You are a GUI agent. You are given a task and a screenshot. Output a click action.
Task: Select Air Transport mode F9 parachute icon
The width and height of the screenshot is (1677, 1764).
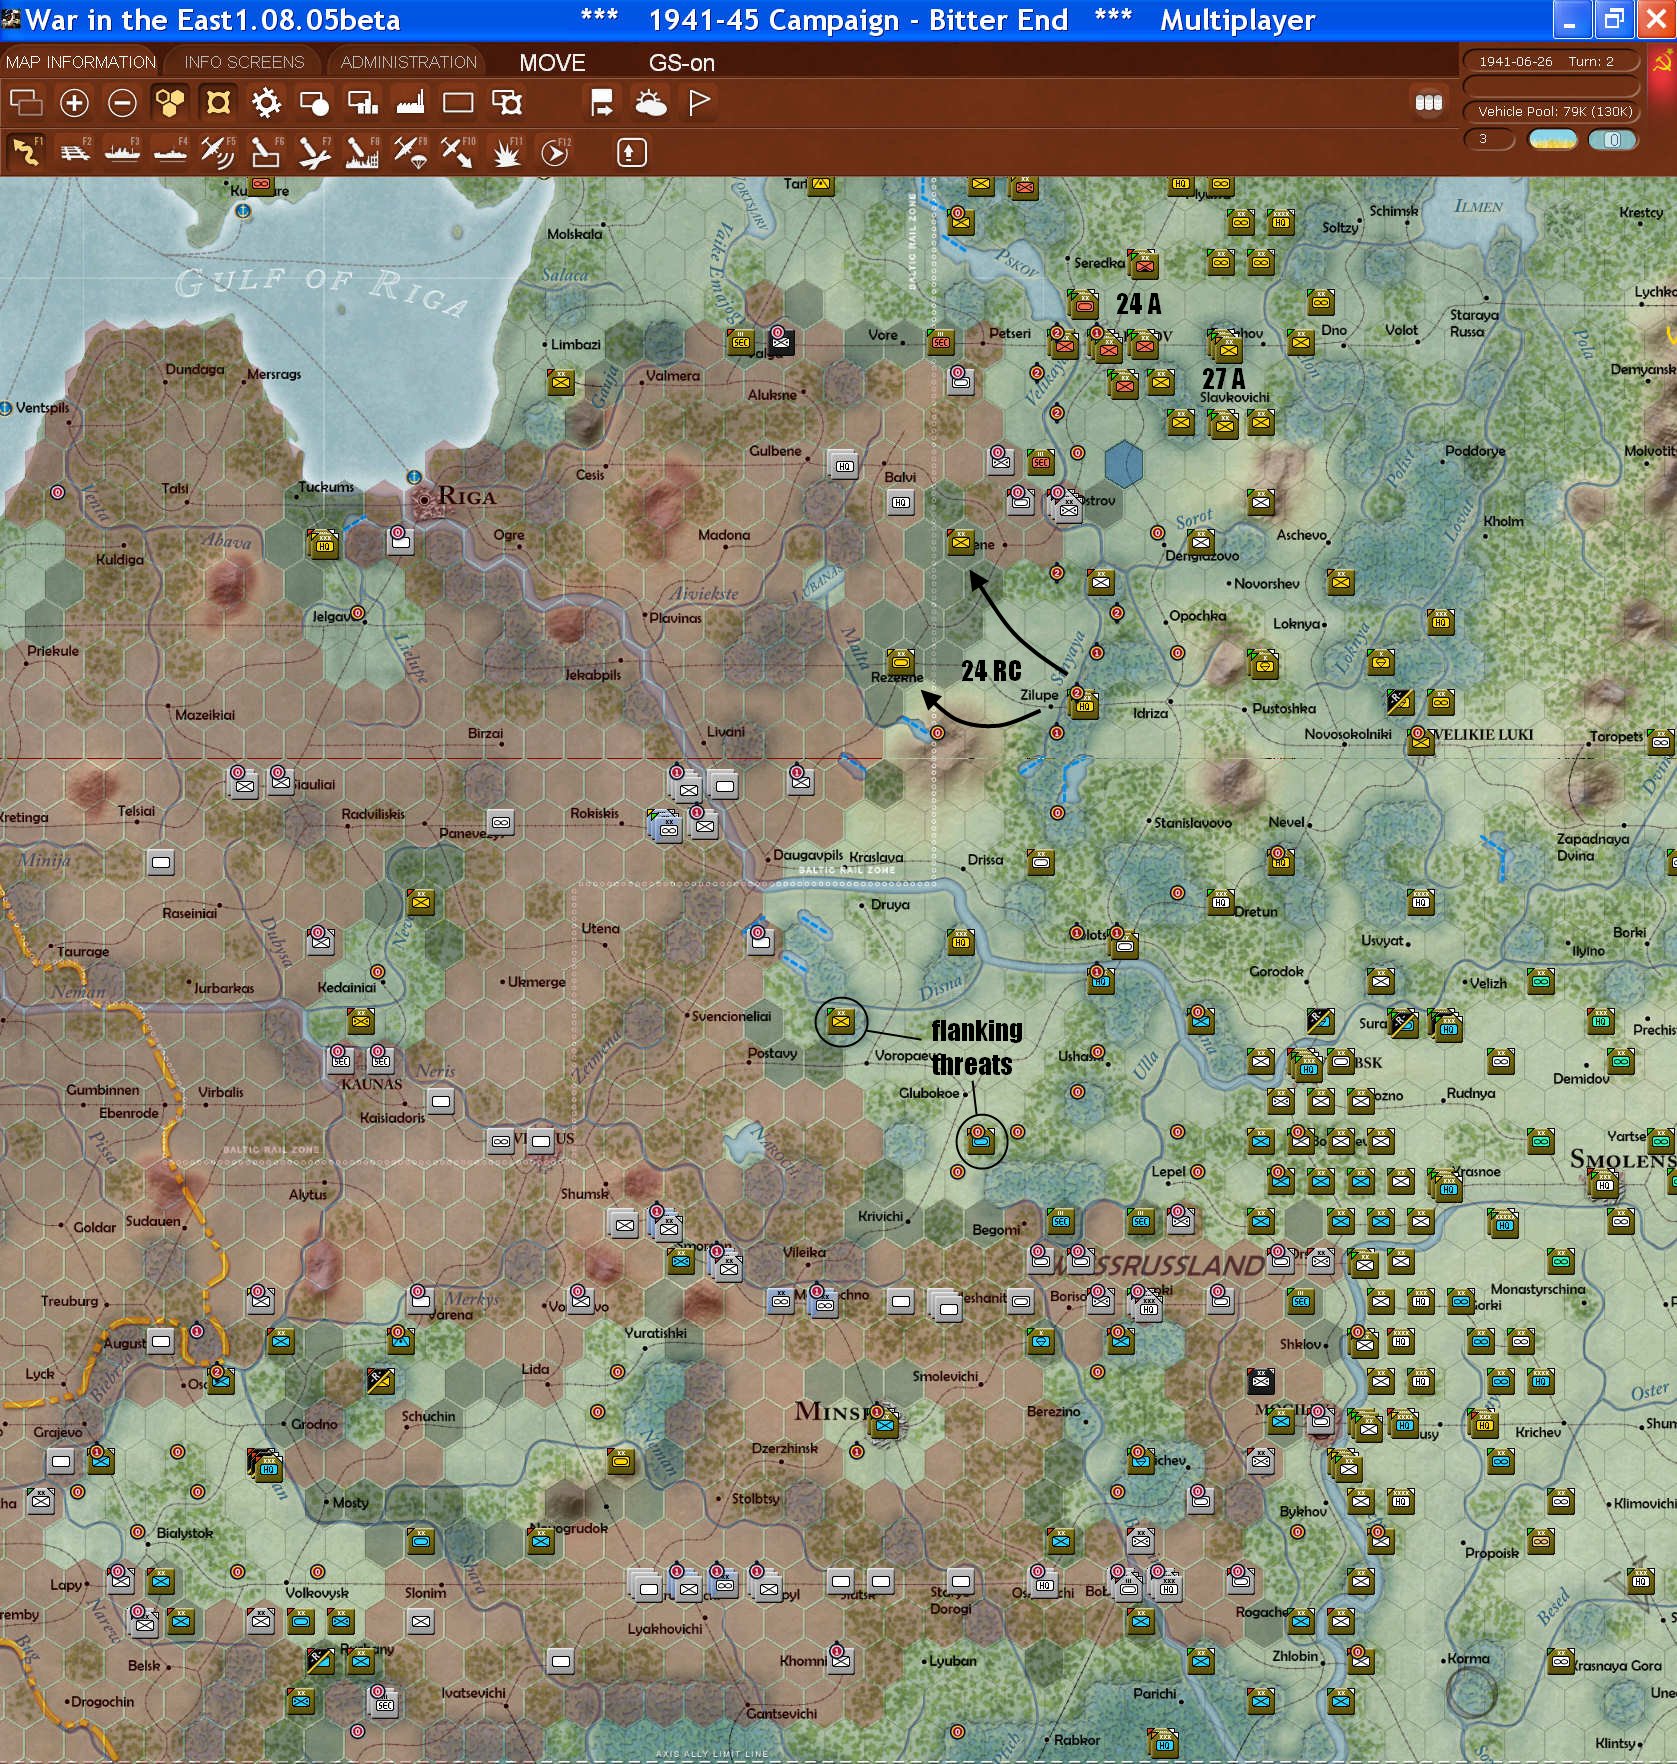[409, 152]
